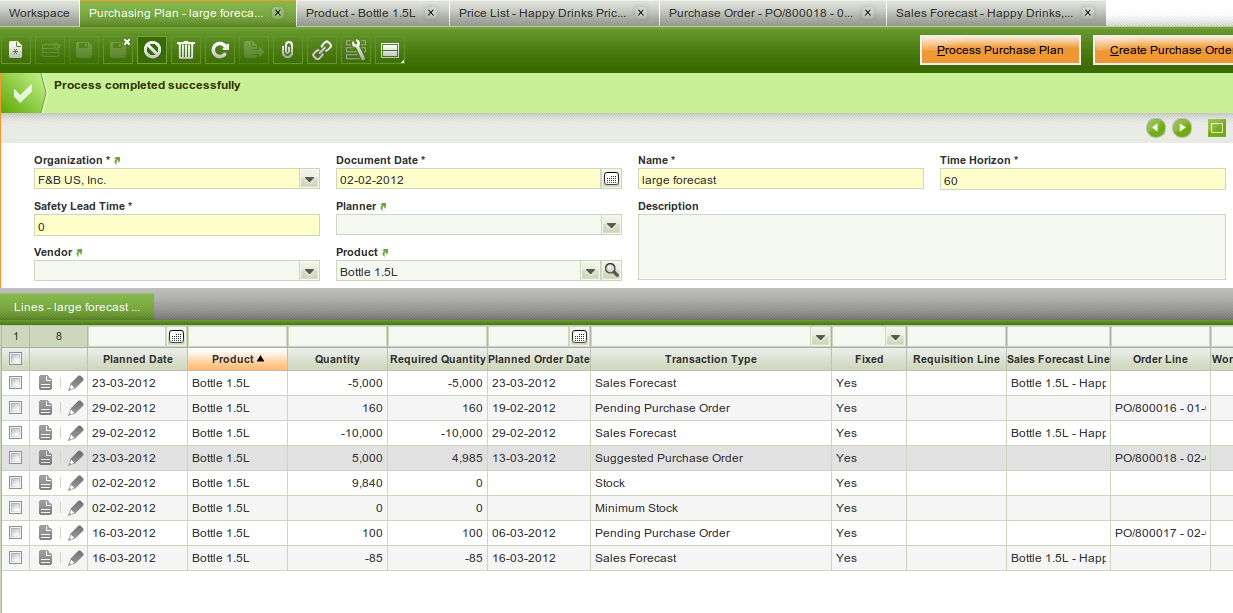This screenshot has width=1233, height=613.
Task: Click the Undo changes toolbar icon
Action: click(152, 50)
